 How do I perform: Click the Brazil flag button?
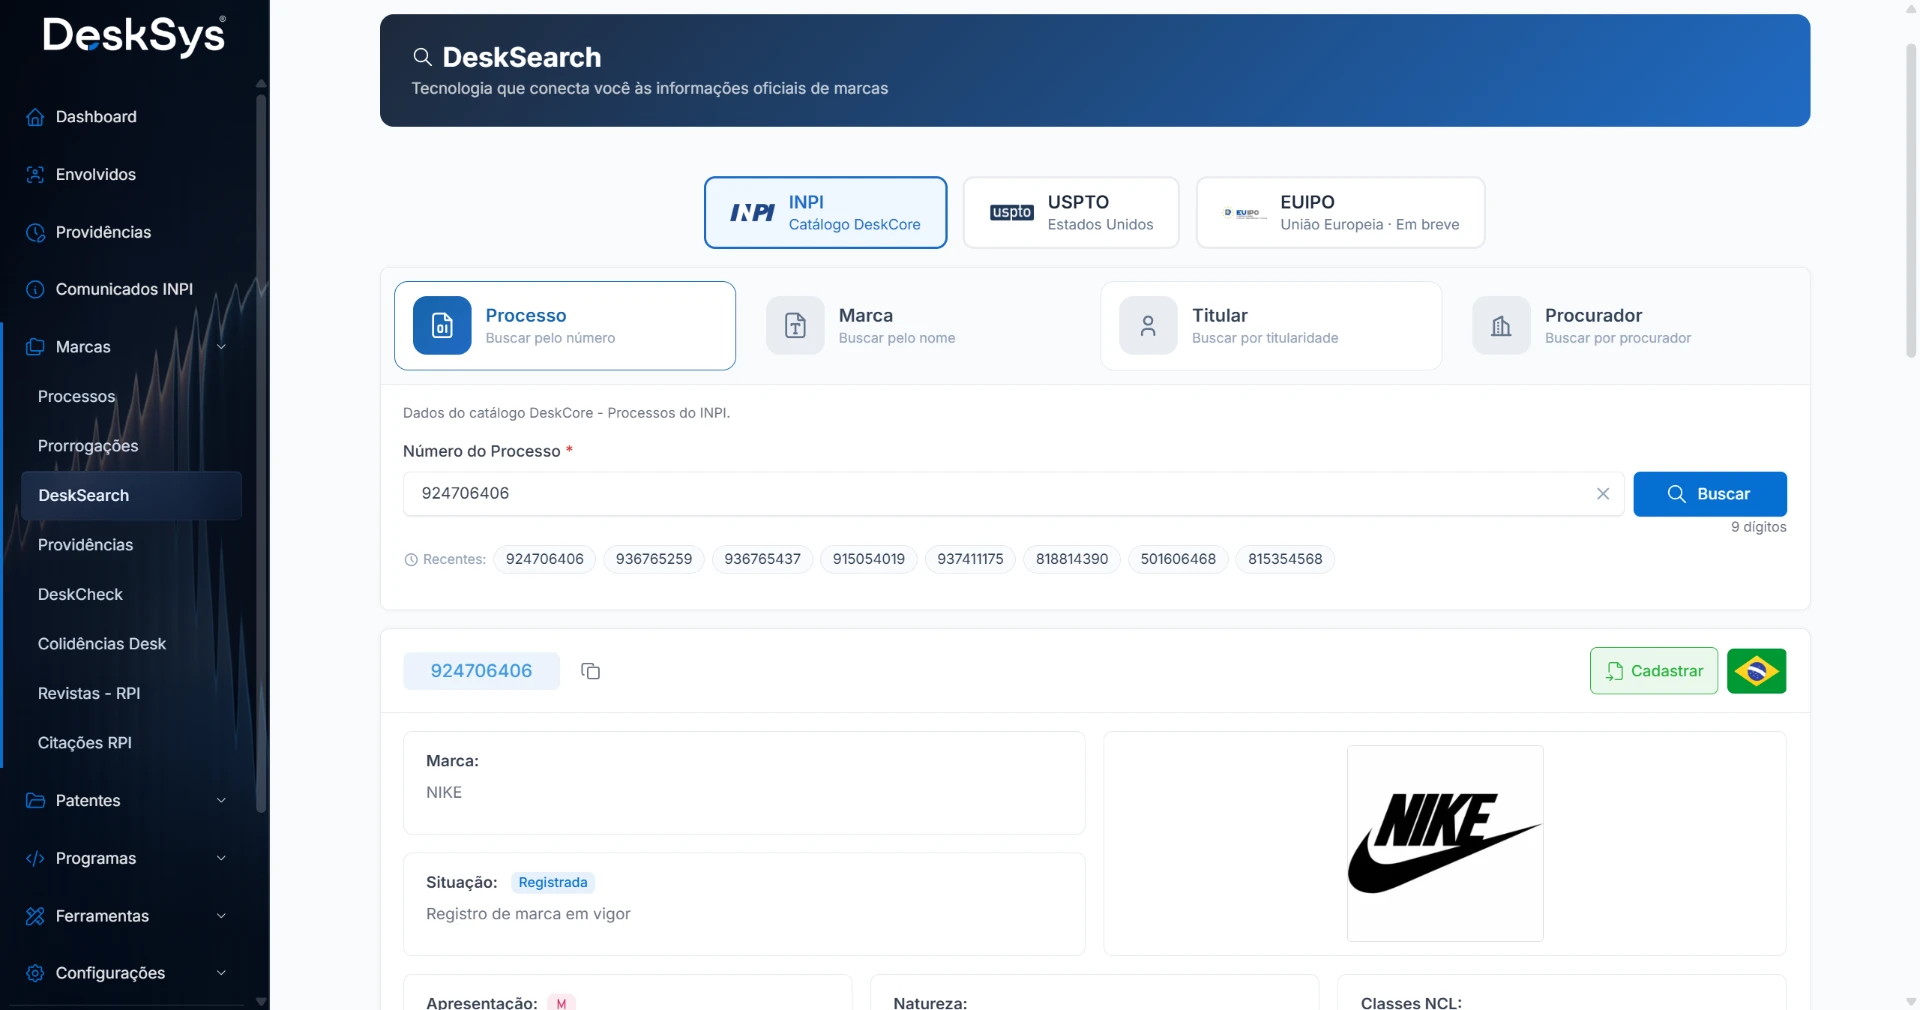click(1757, 672)
